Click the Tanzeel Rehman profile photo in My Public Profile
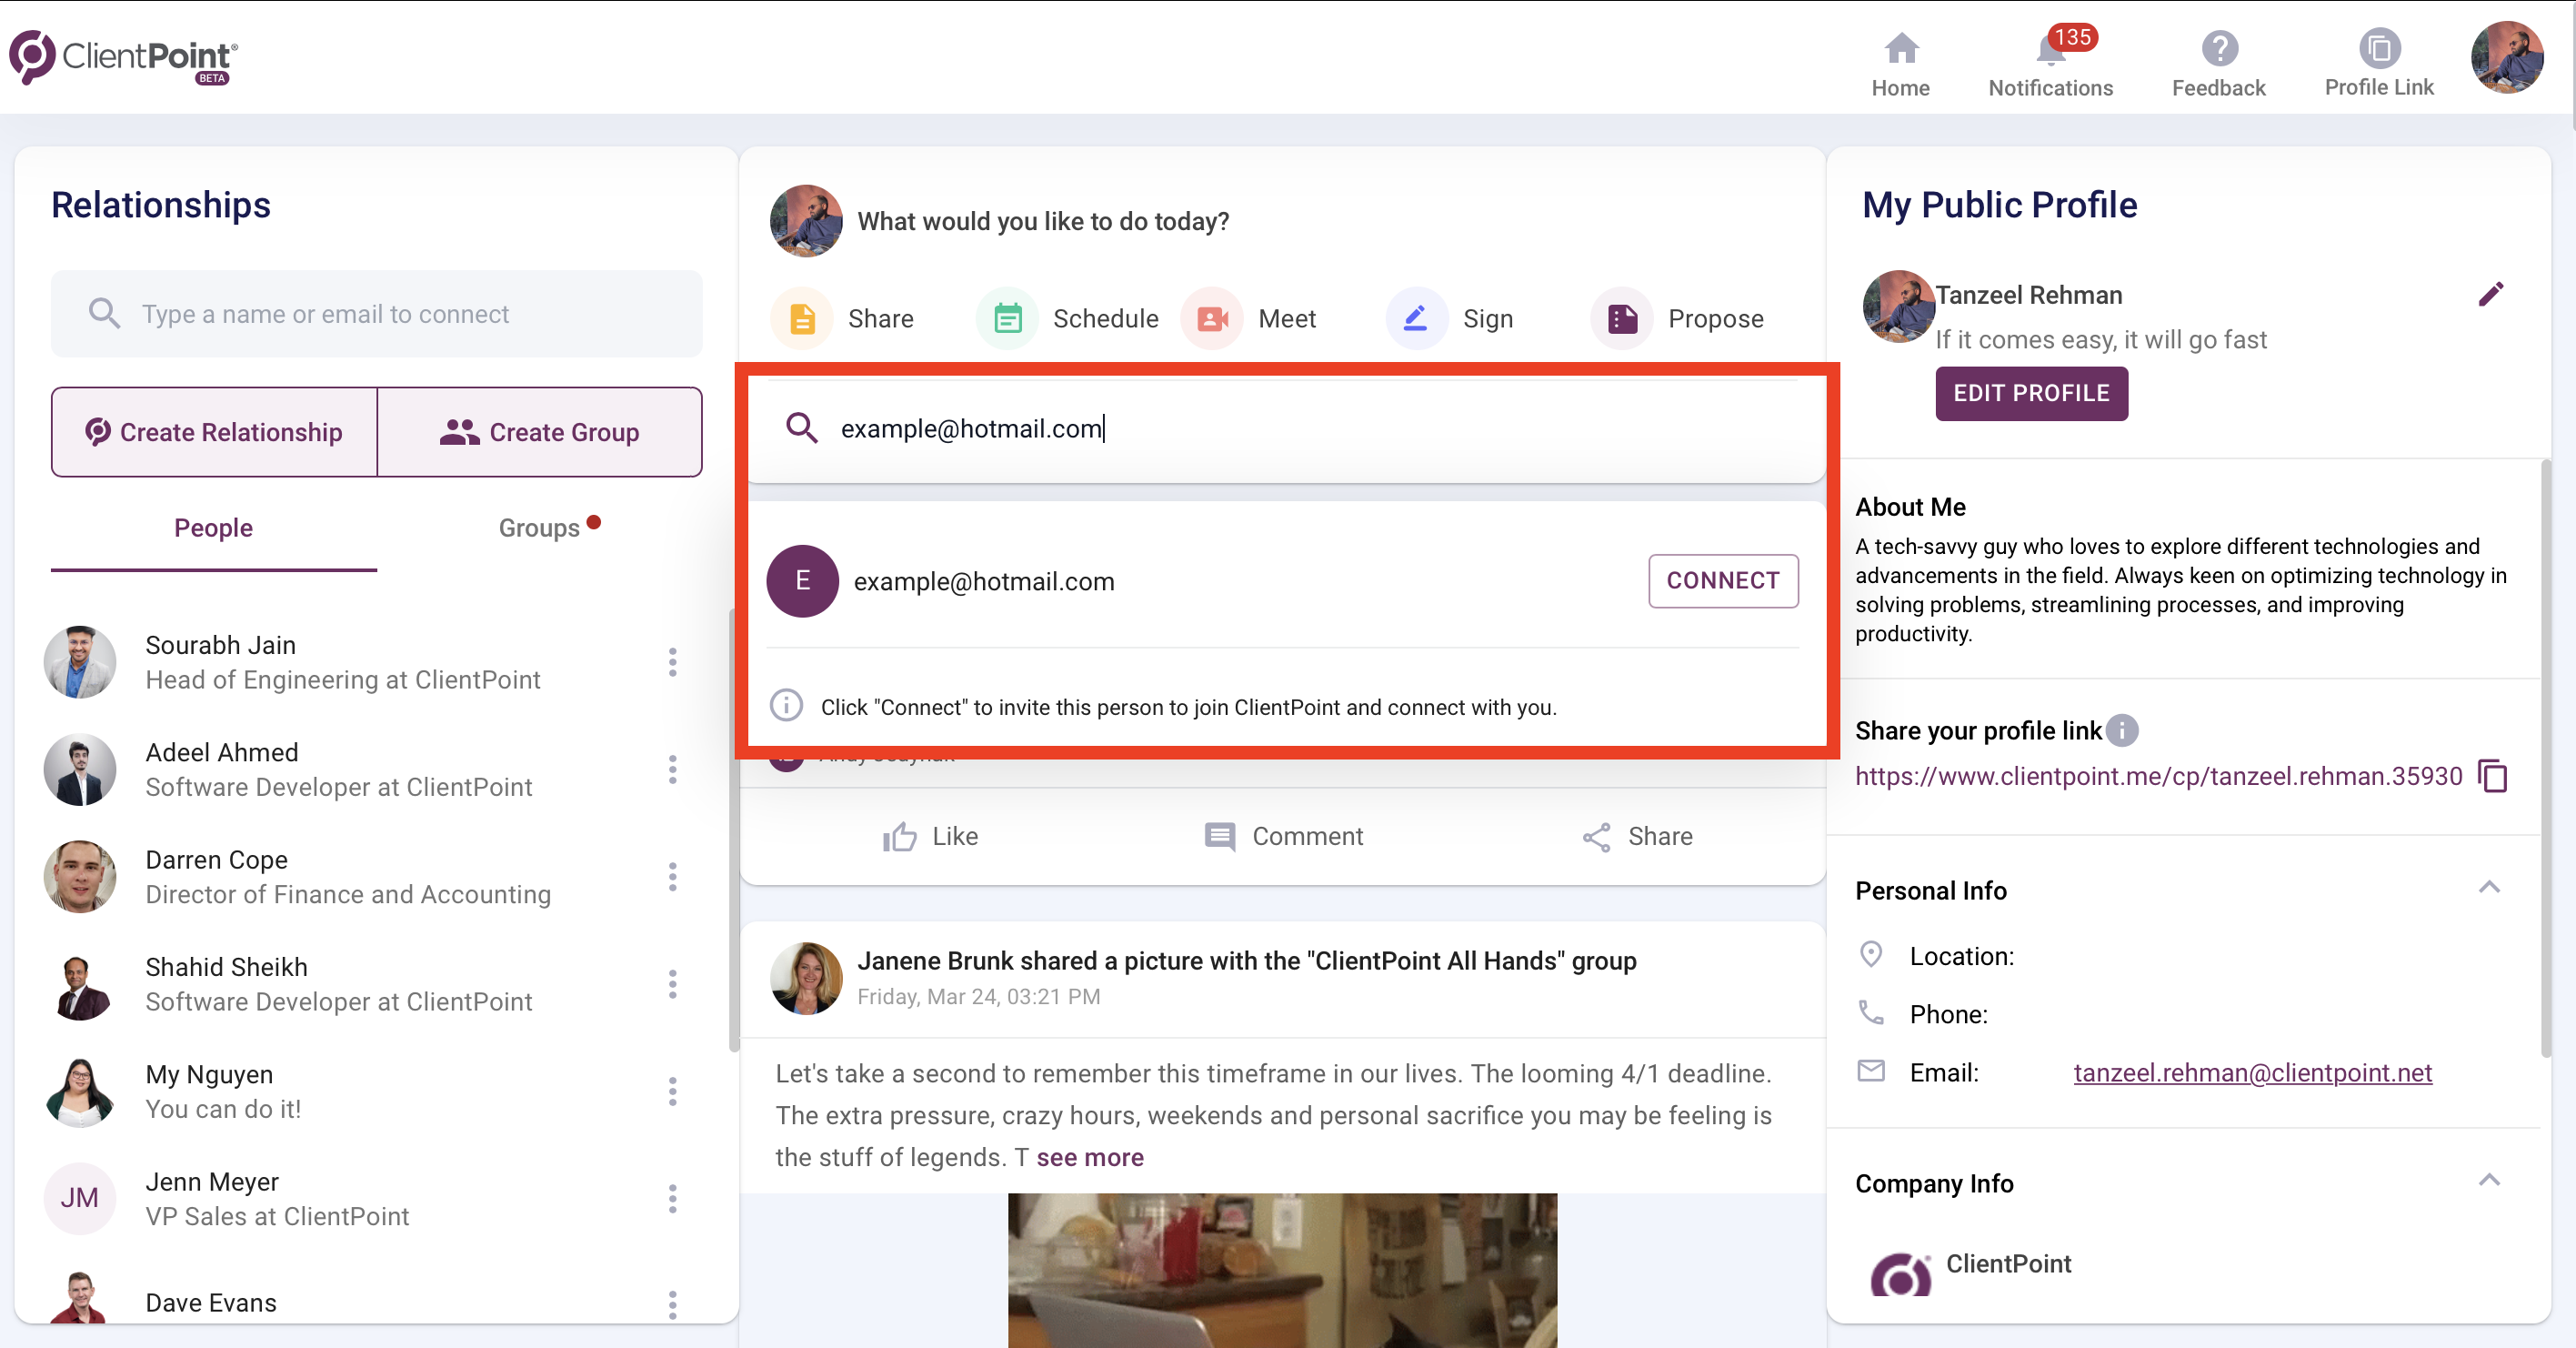2576x1348 pixels. pos(1898,306)
